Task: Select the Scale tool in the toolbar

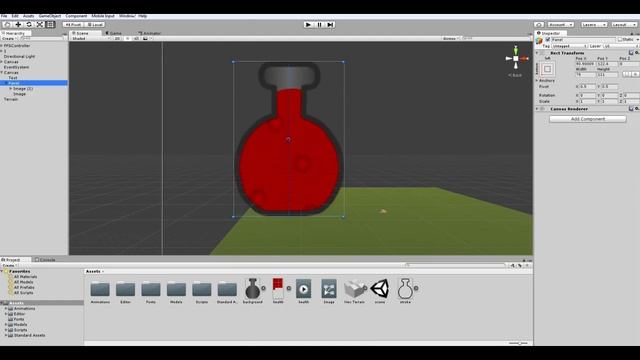Action: point(40,24)
